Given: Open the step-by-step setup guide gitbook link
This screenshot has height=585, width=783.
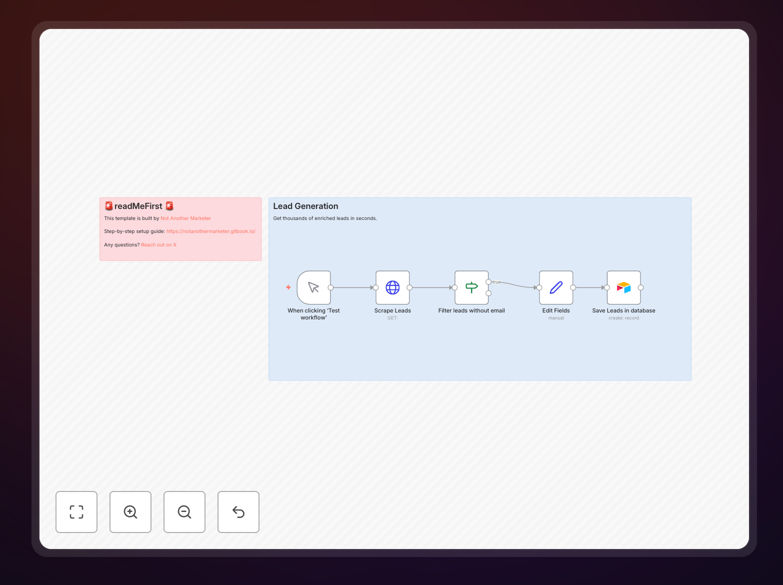Looking at the screenshot, I should pos(211,231).
